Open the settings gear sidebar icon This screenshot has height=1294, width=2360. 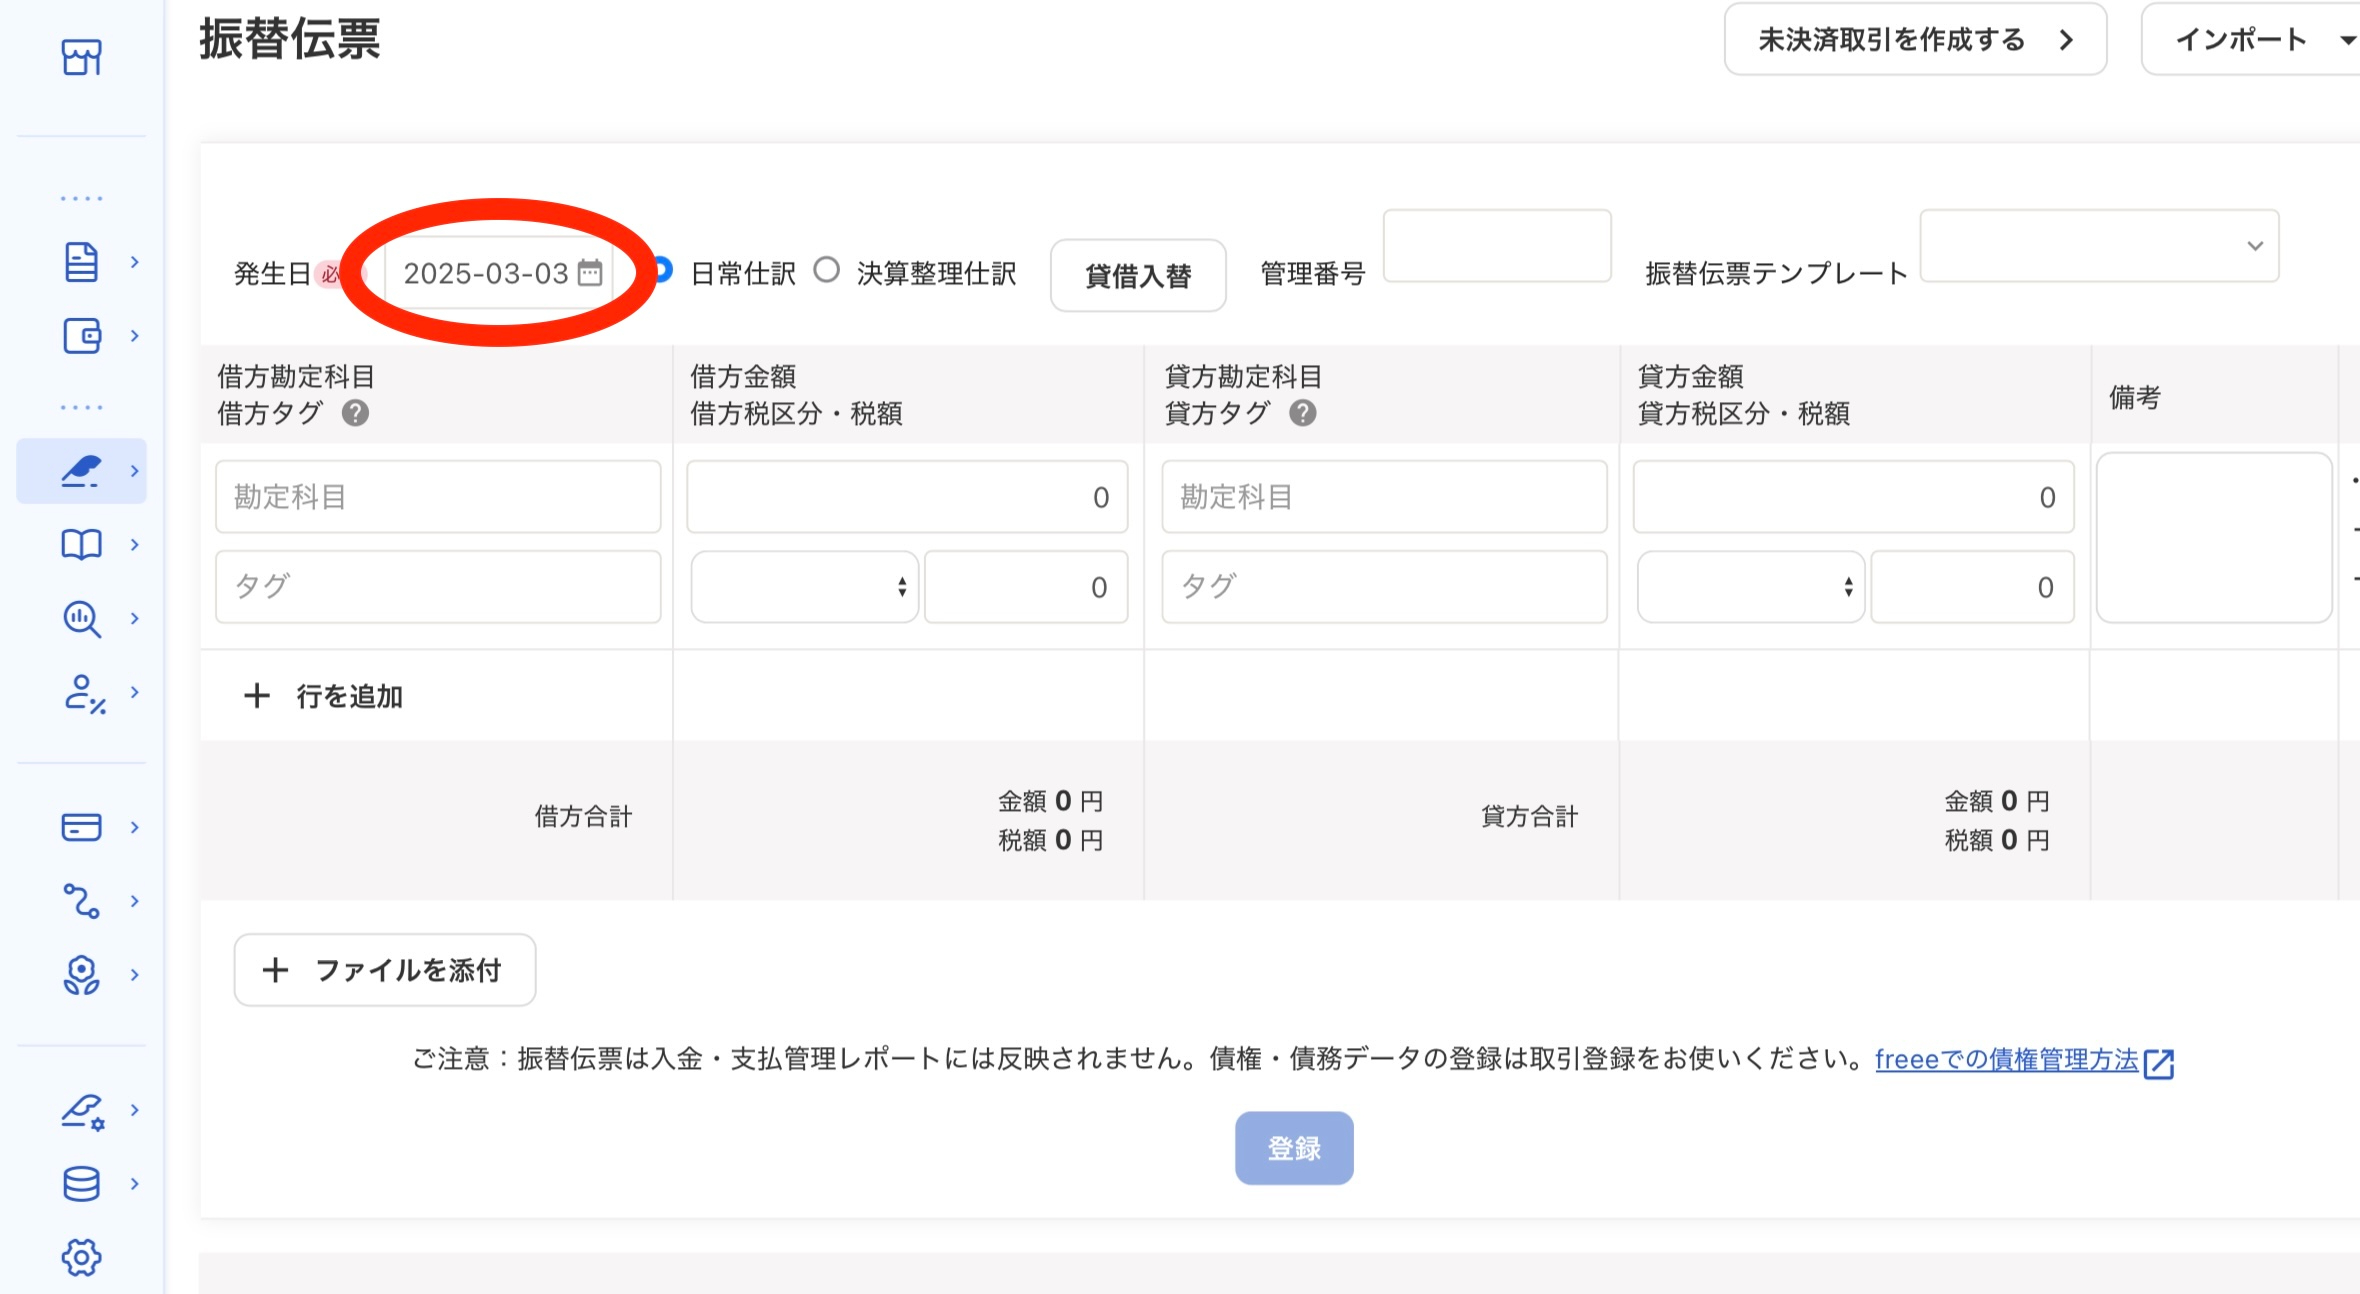coord(81,1257)
